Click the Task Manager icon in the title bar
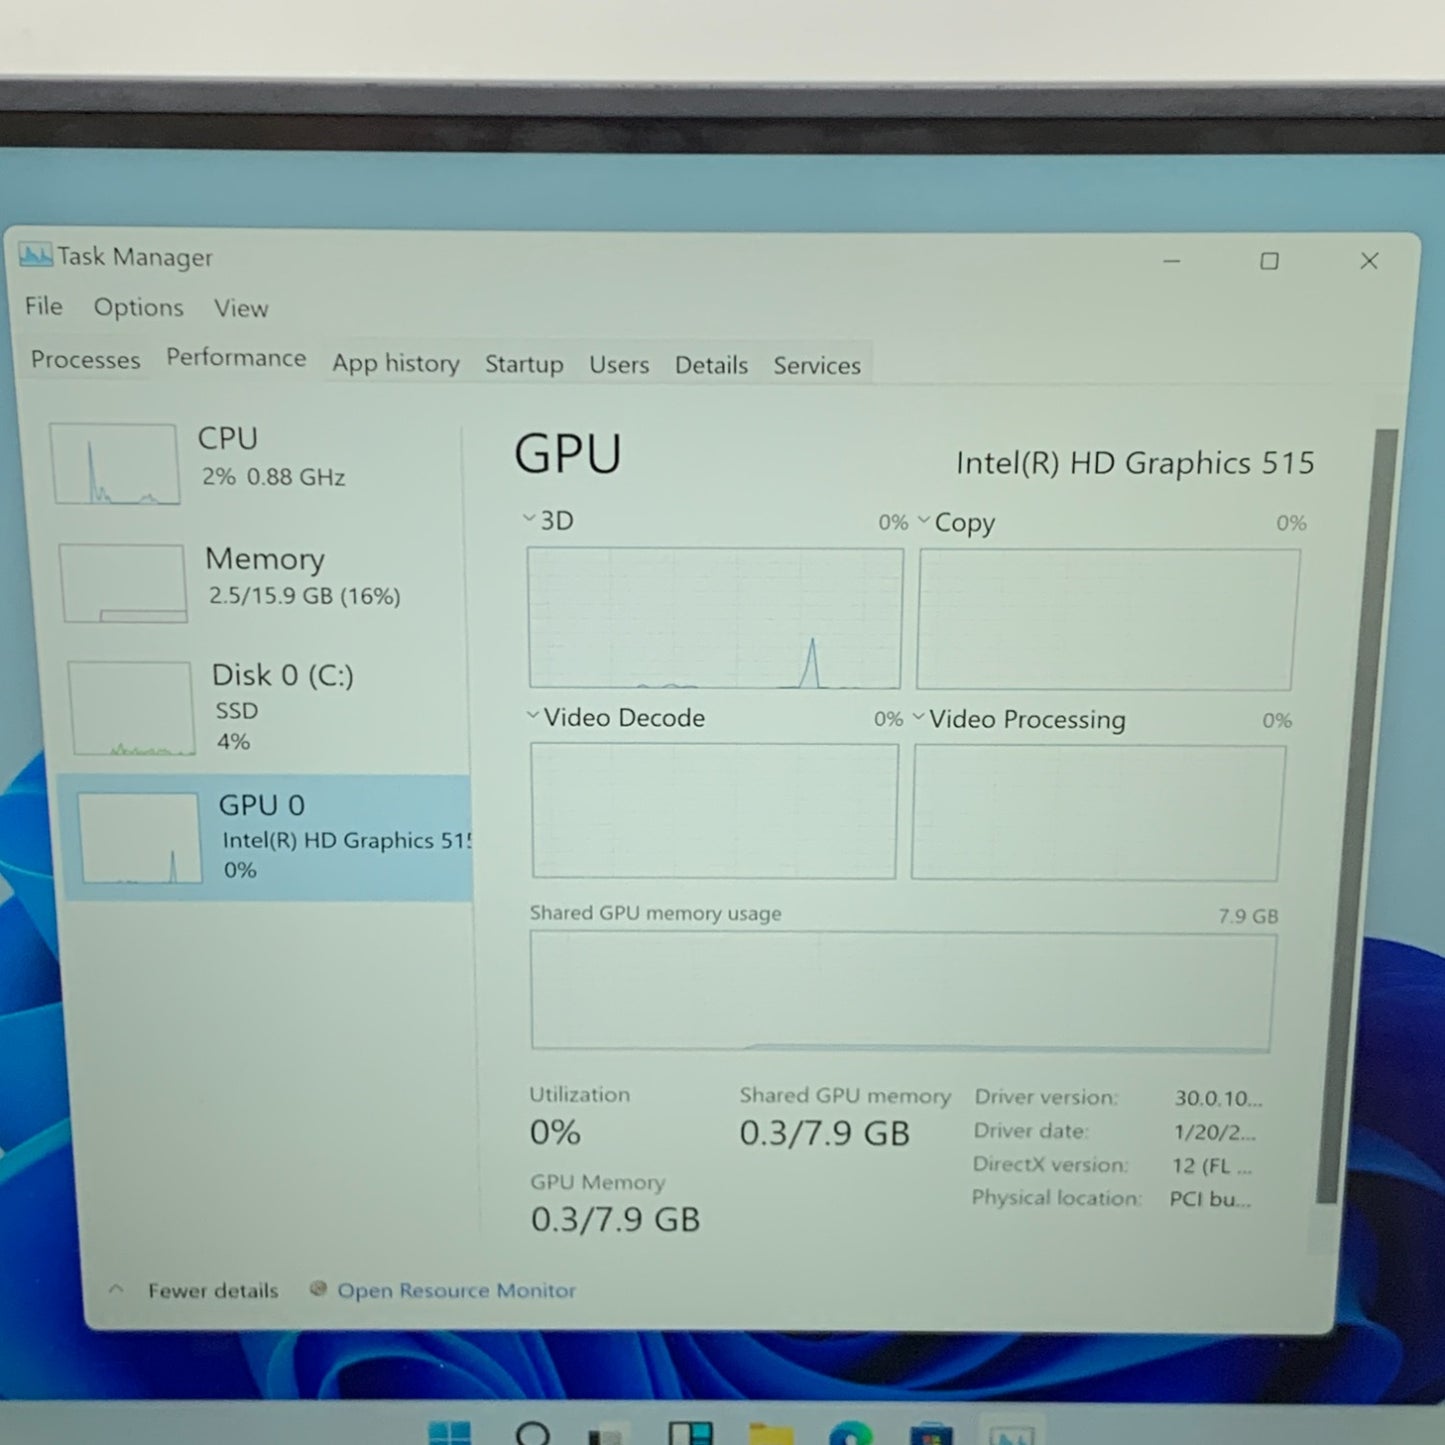 (36, 256)
